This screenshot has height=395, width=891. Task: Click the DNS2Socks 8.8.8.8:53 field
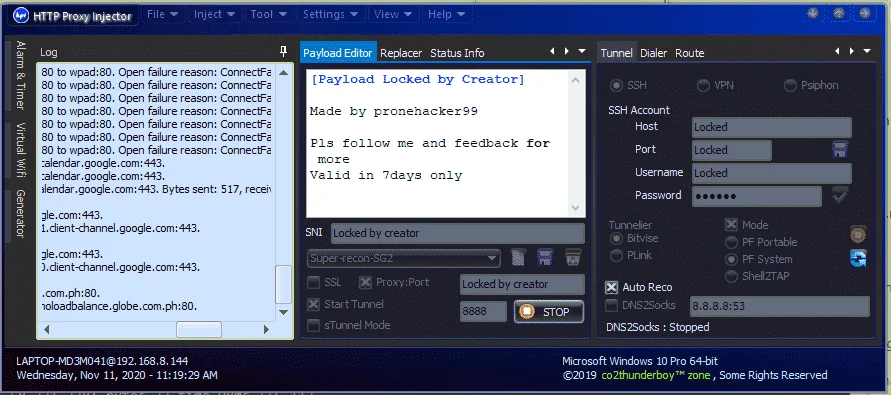click(x=780, y=306)
